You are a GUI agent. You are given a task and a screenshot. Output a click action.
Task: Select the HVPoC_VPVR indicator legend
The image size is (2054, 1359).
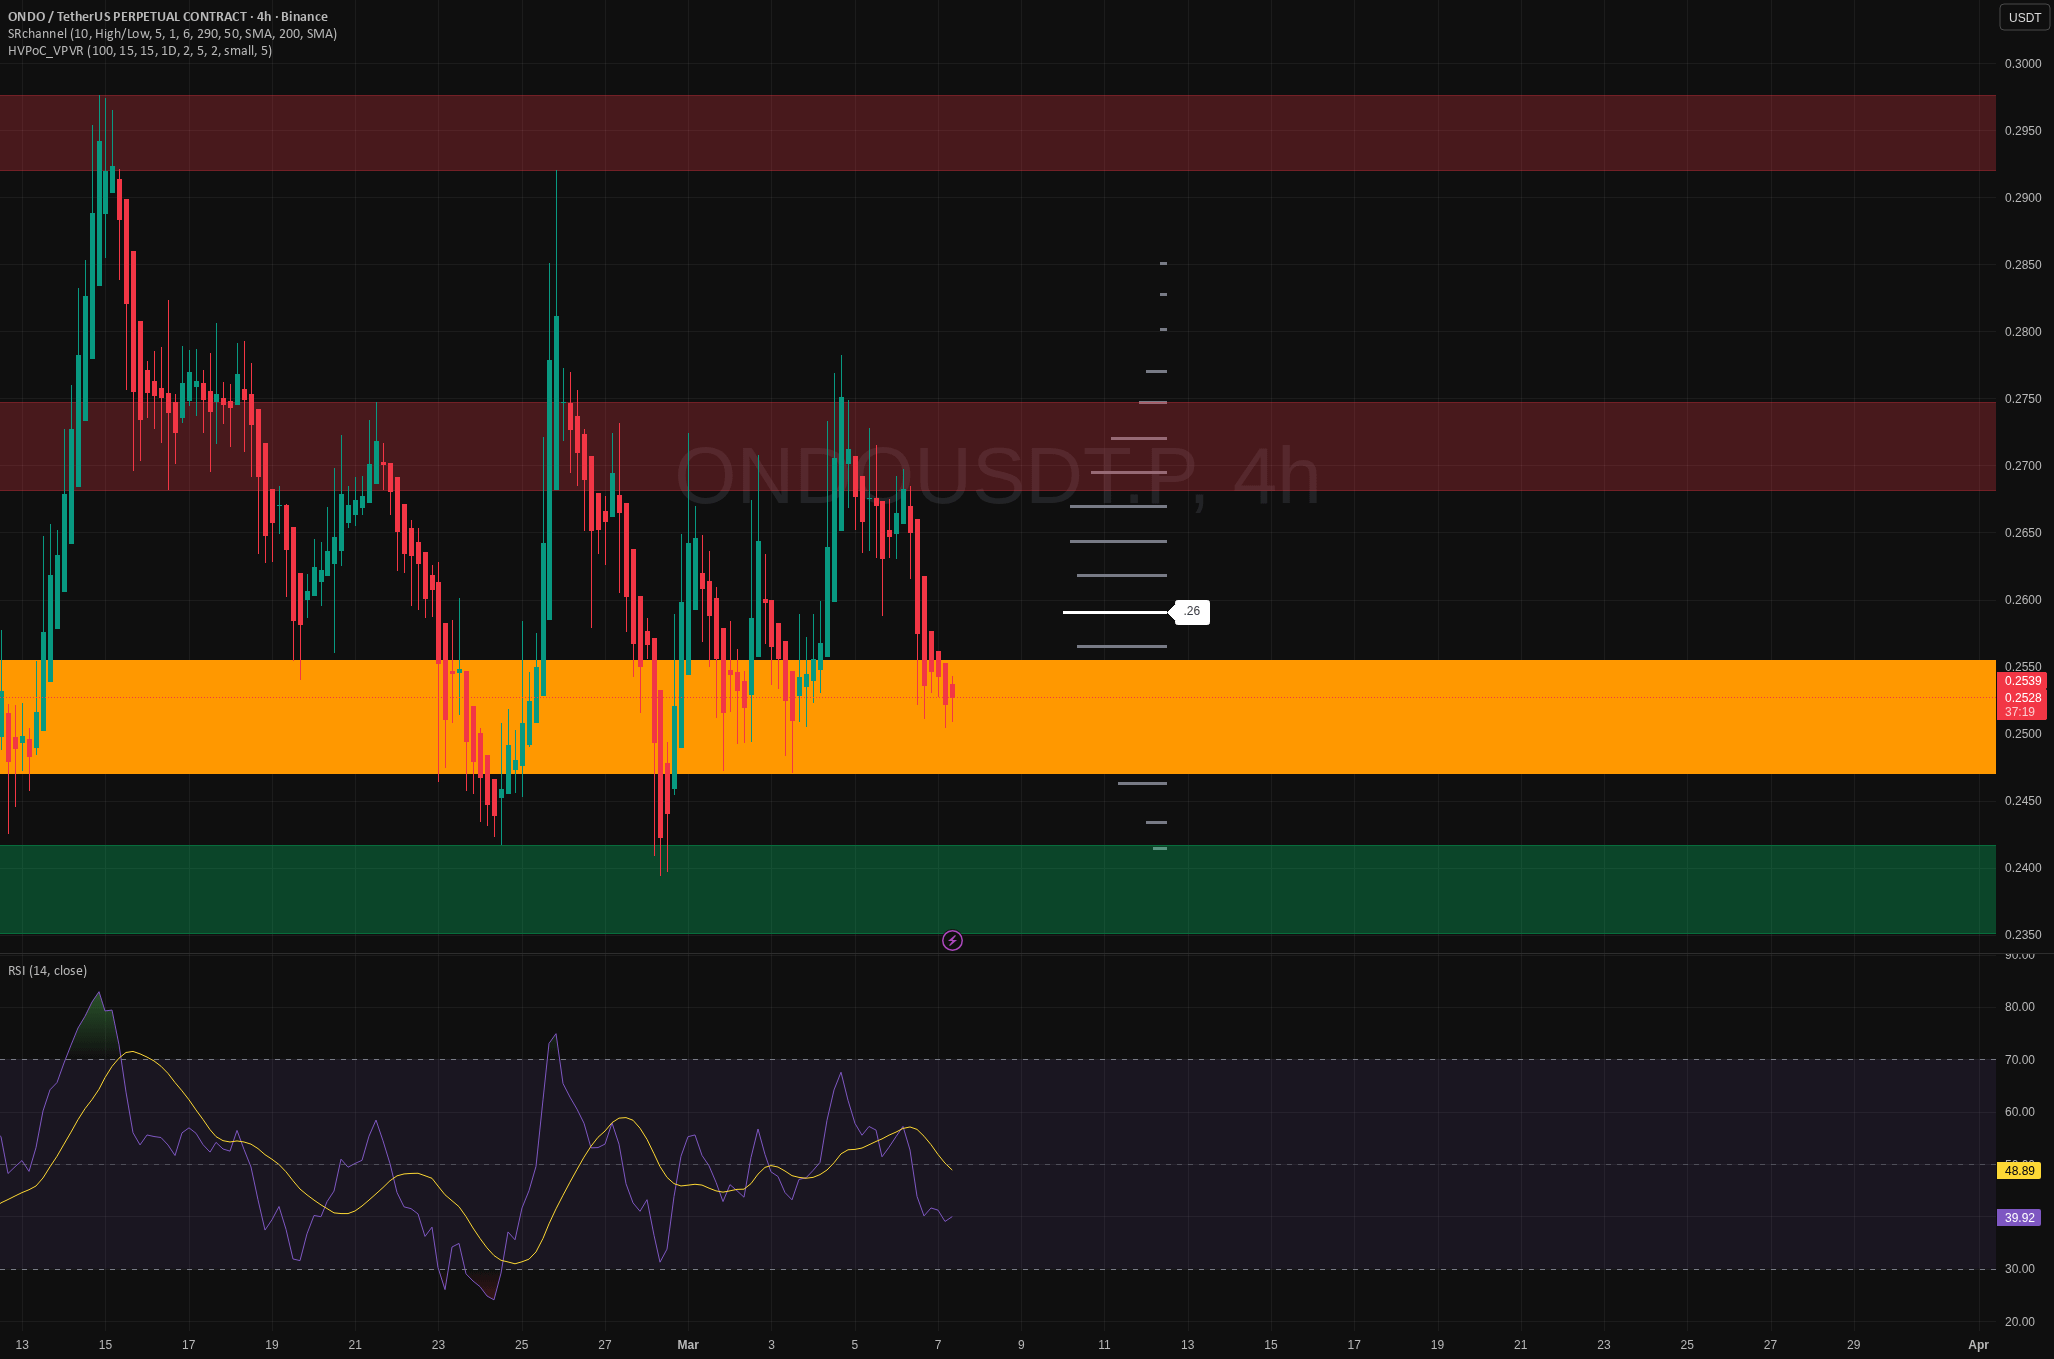(x=140, y=50)
